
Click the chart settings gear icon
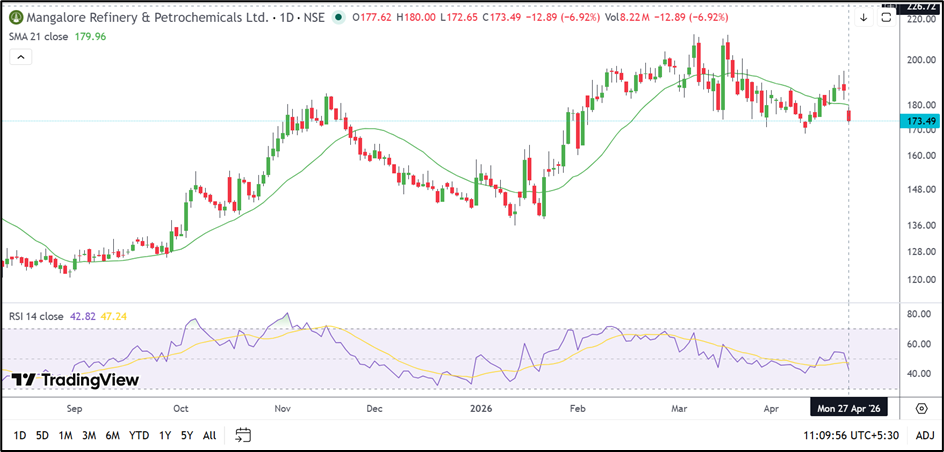pos(923,408)
